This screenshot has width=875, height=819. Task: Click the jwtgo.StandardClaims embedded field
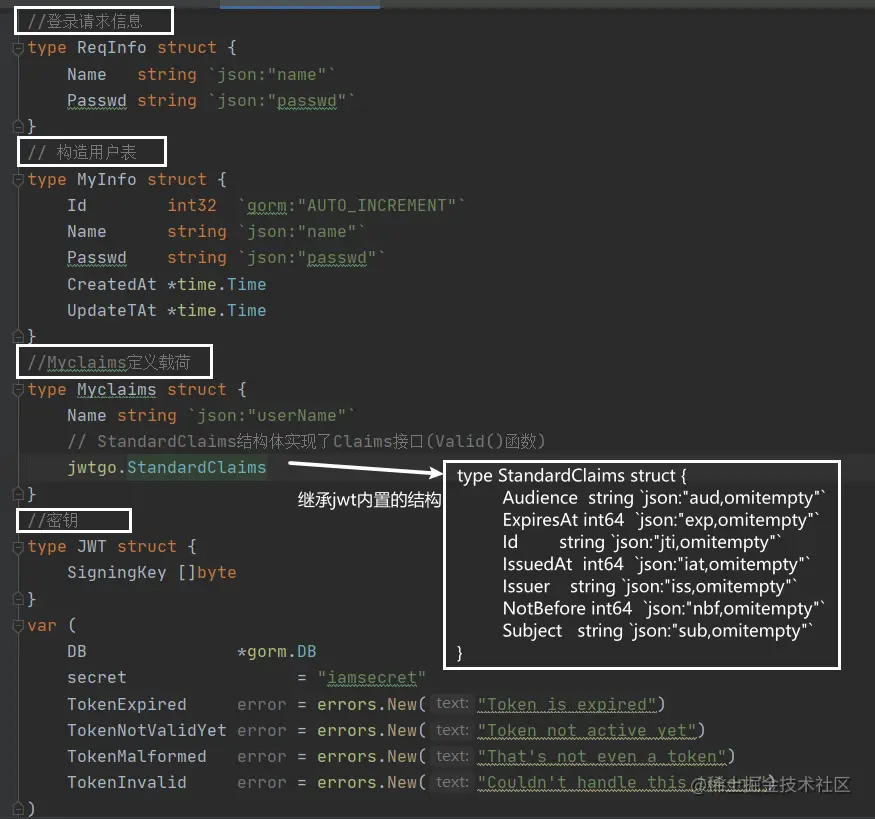coord(167,468)
